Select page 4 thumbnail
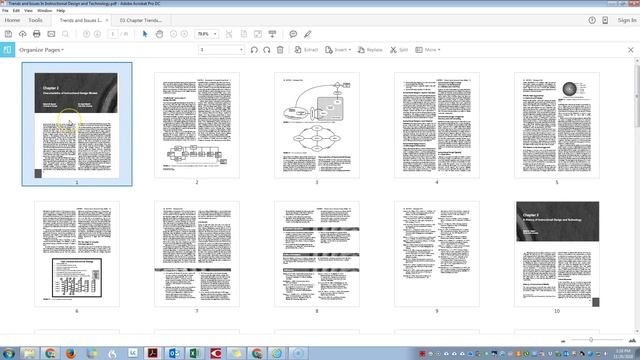This screenshot has height=360, width=640. tap(437, 125)
